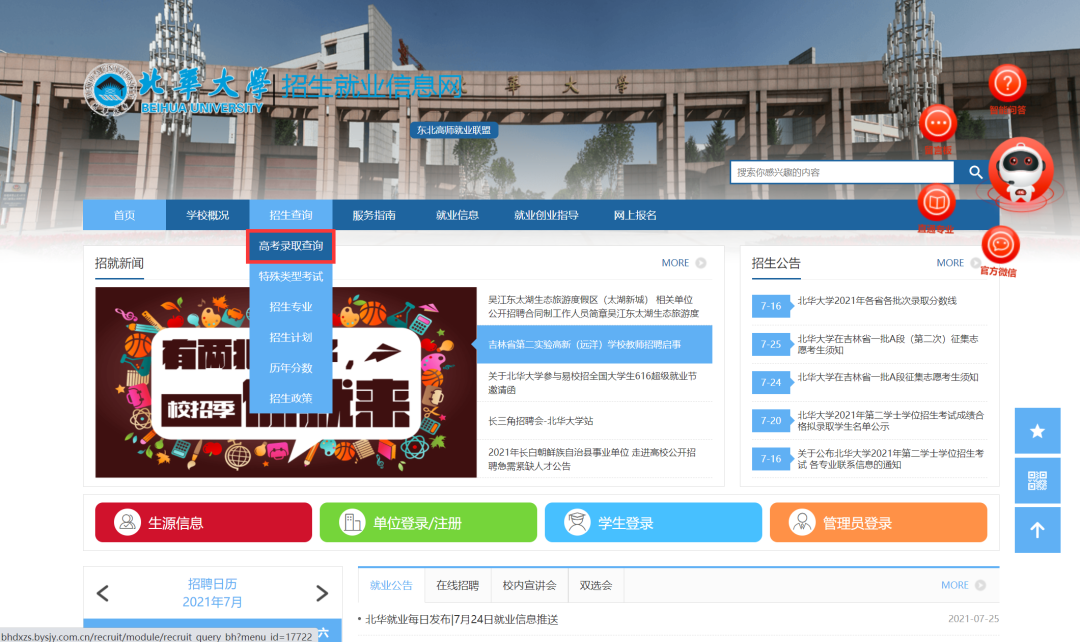
Task: Click the 管理员登录 admin icon
Action: click(802, 522)
